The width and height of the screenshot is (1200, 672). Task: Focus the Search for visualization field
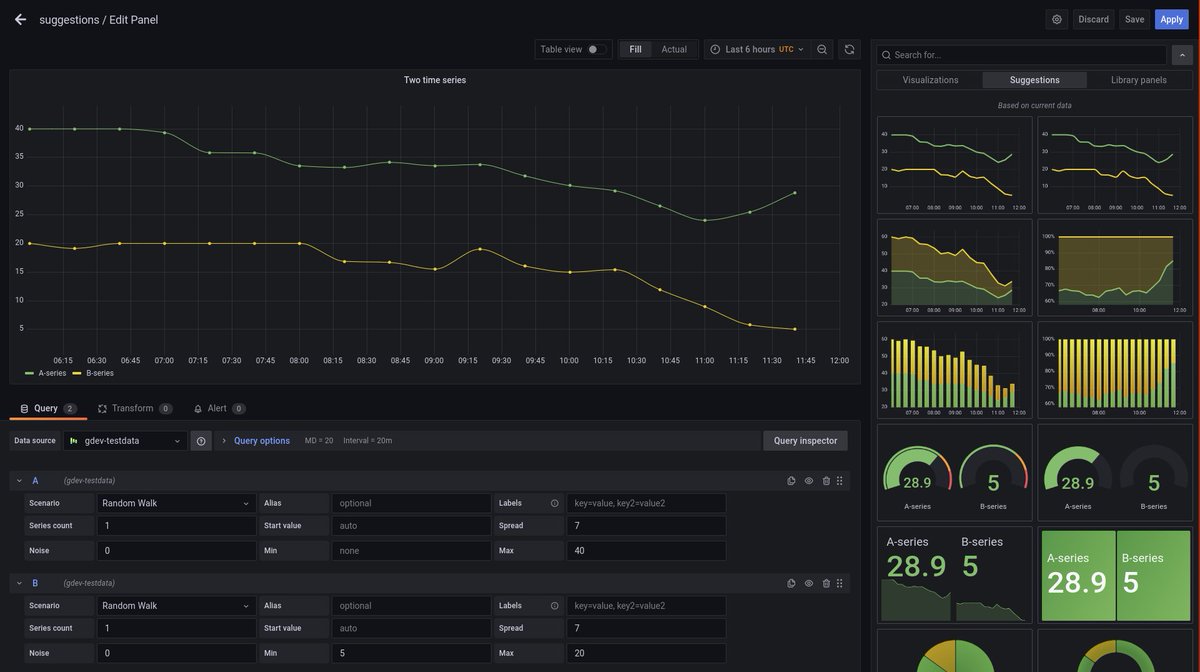[1021, 55]
